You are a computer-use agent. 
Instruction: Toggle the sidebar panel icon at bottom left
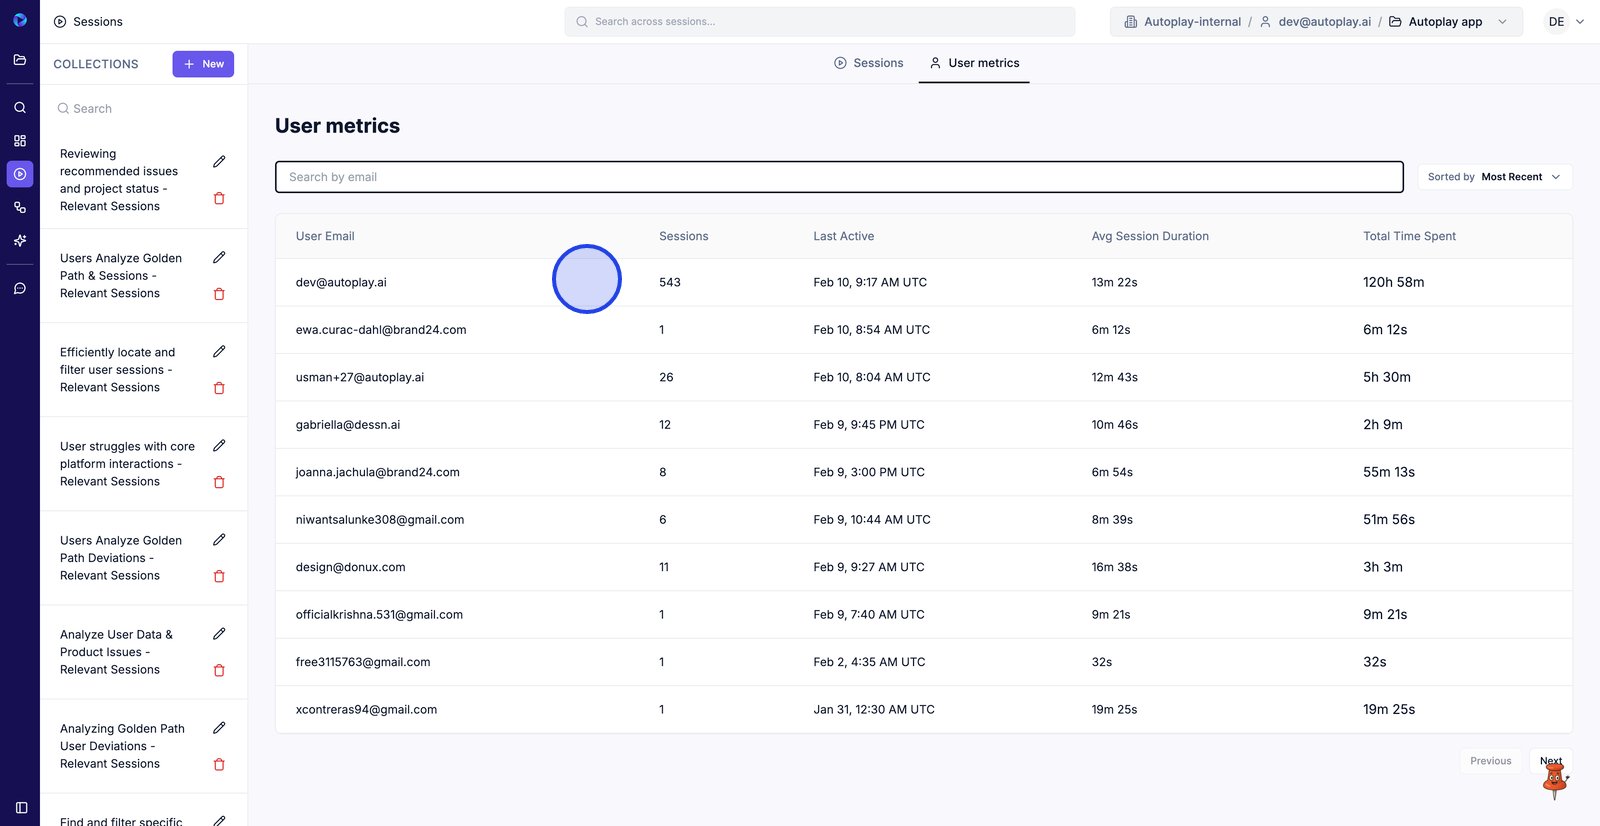(x=21, y=807)
